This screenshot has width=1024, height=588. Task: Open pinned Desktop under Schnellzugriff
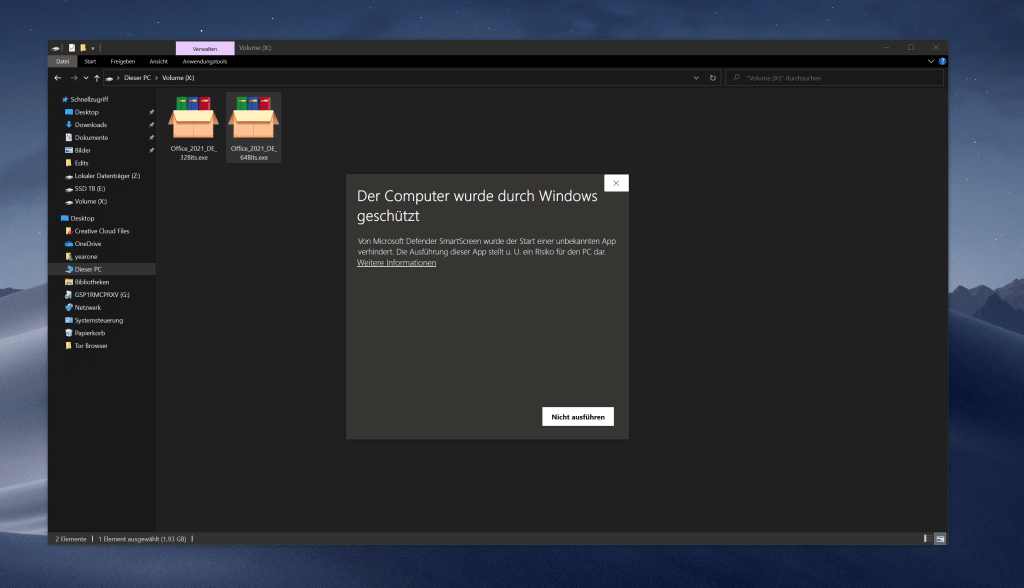pos(86,112)
